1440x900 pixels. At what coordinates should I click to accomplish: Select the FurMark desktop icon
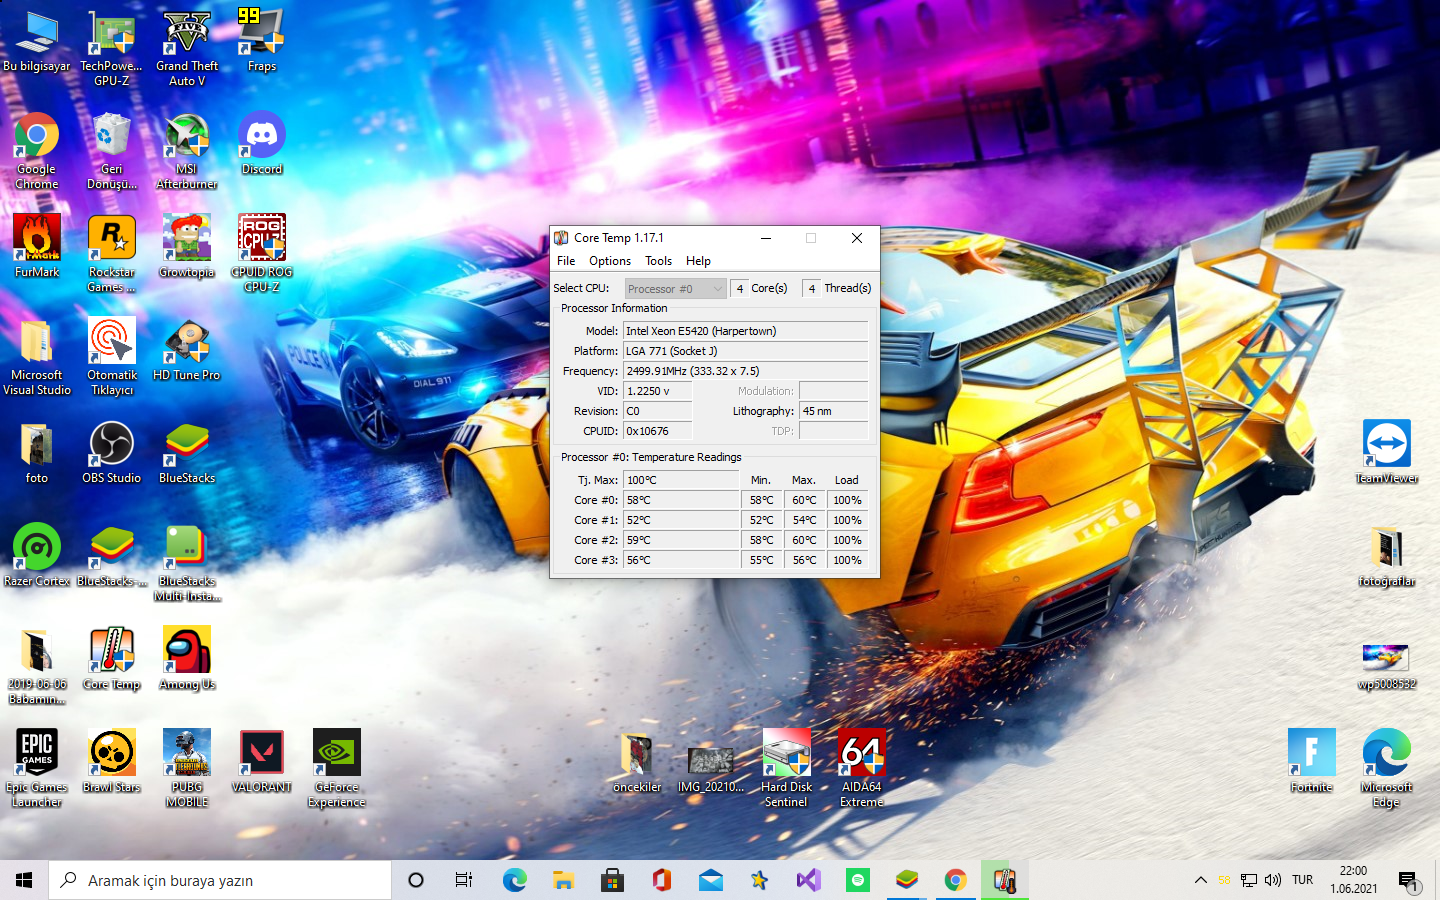(x=37, y=247)
